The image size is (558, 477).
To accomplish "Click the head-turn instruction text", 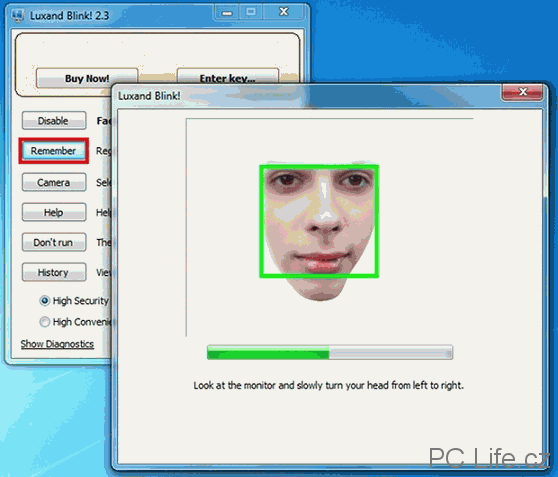I will (x=328, y=385).
